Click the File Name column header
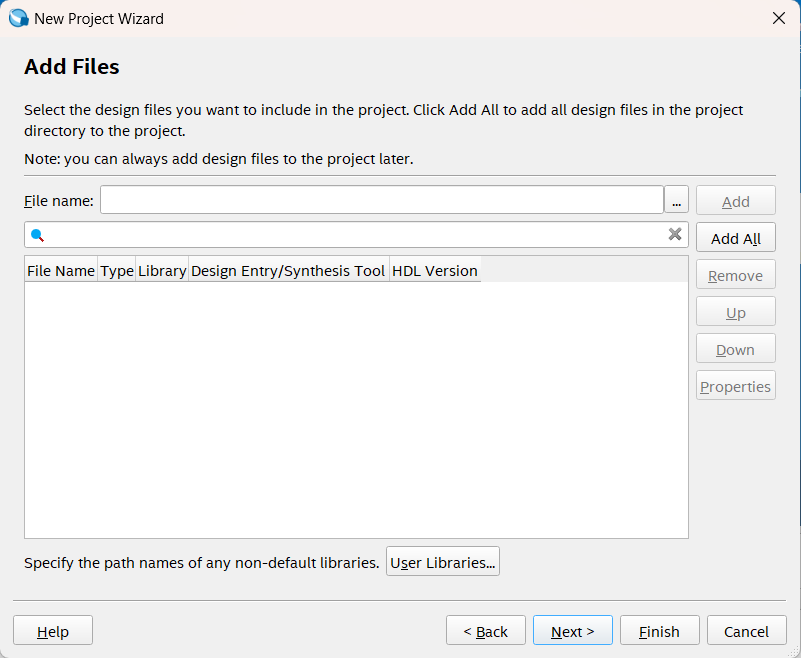This screenshot has height=658, width=801. [x=60, y=270]
